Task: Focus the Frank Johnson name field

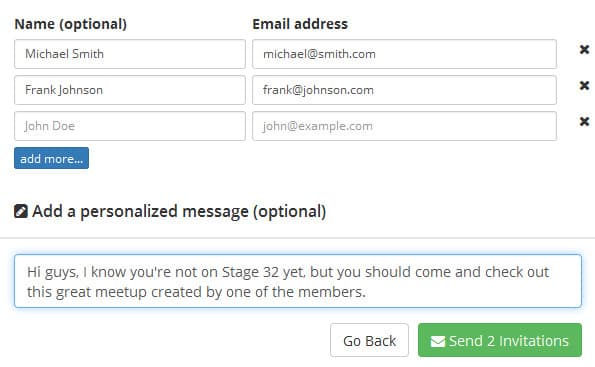Action: (x=130, y=90)
